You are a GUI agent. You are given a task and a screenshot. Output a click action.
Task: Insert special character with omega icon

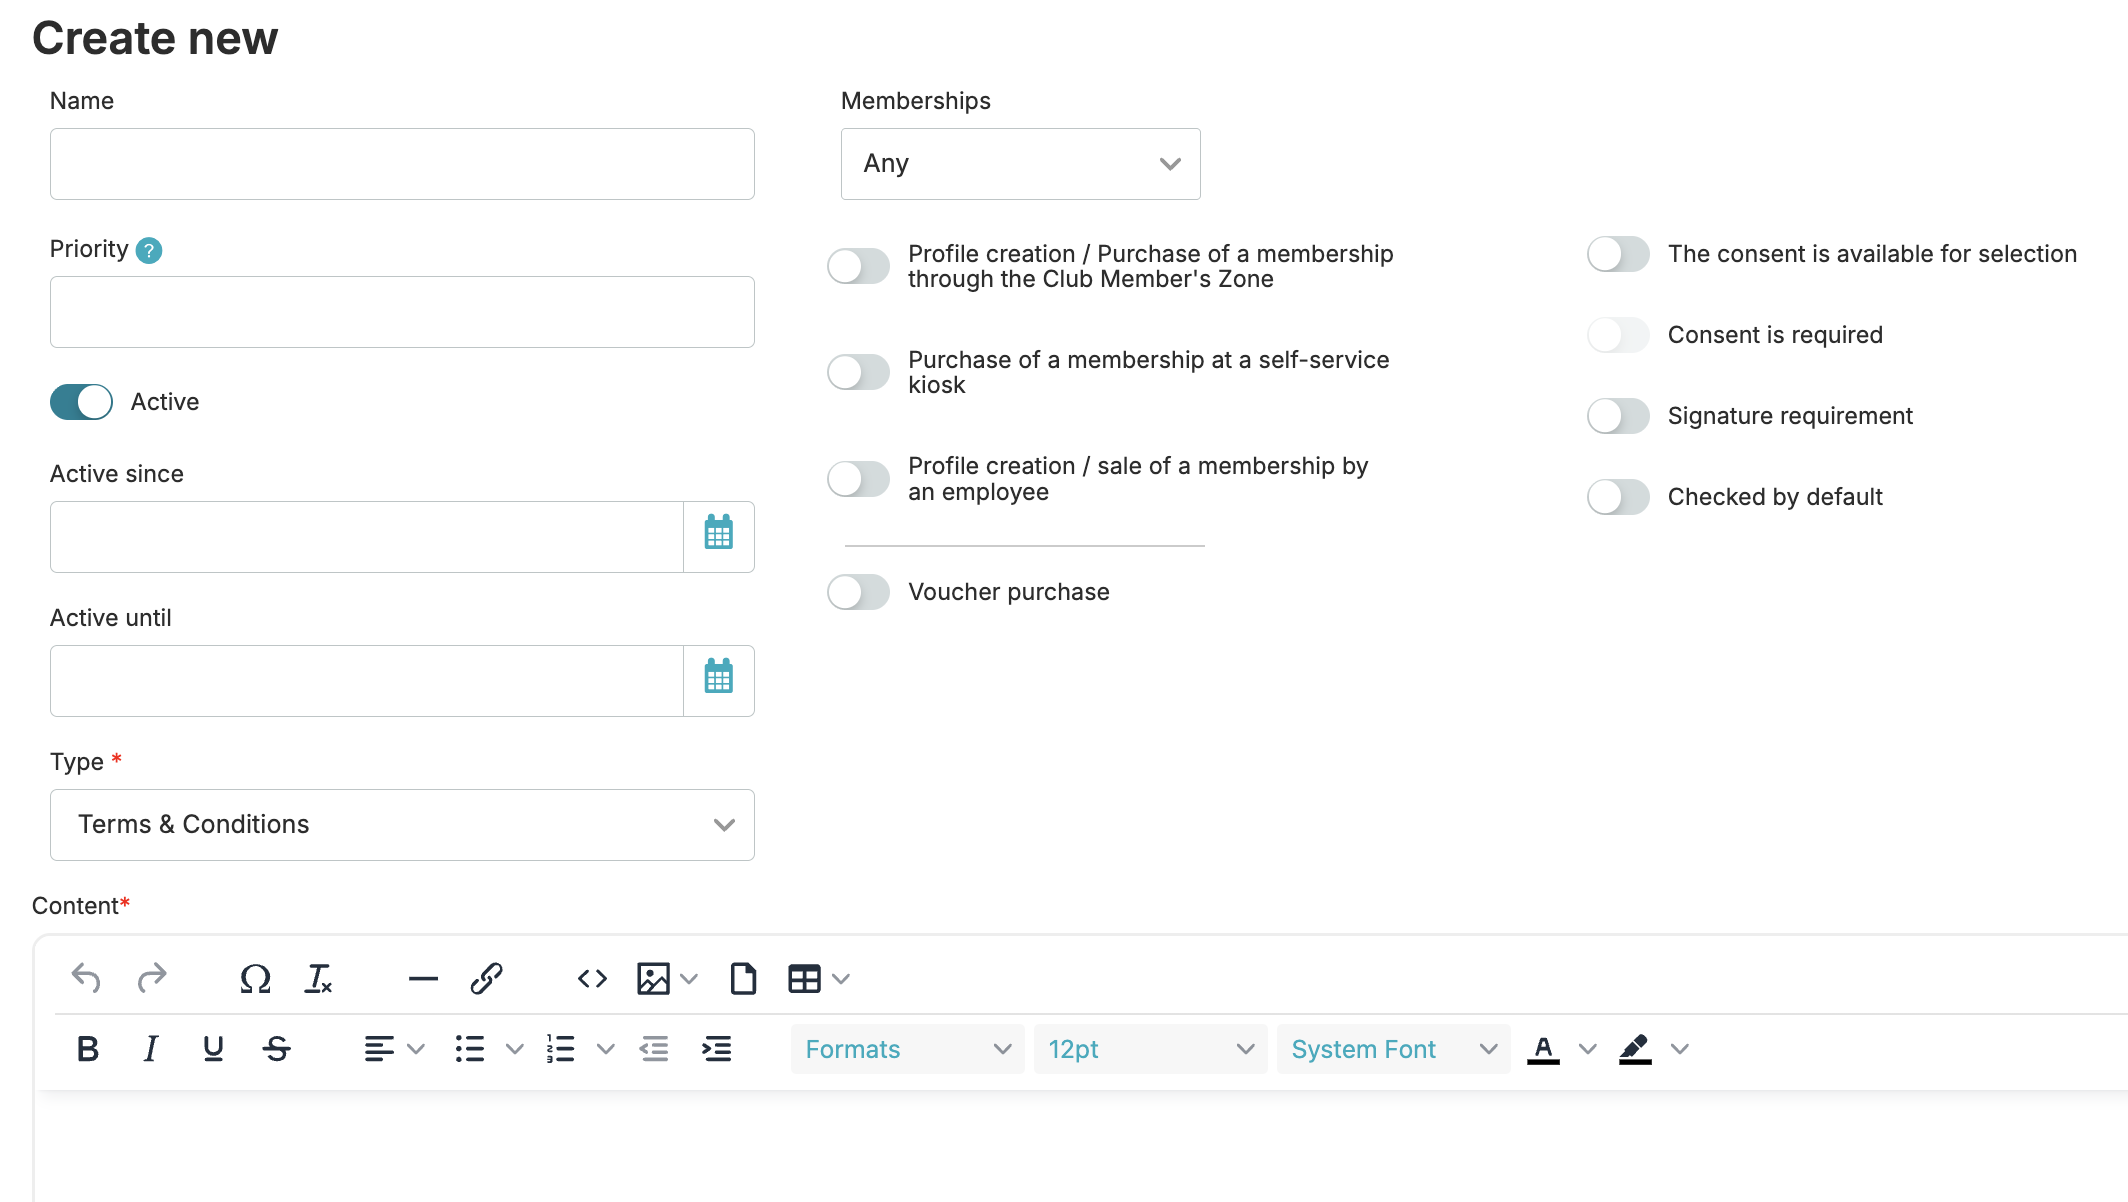(x=255, y=978)
